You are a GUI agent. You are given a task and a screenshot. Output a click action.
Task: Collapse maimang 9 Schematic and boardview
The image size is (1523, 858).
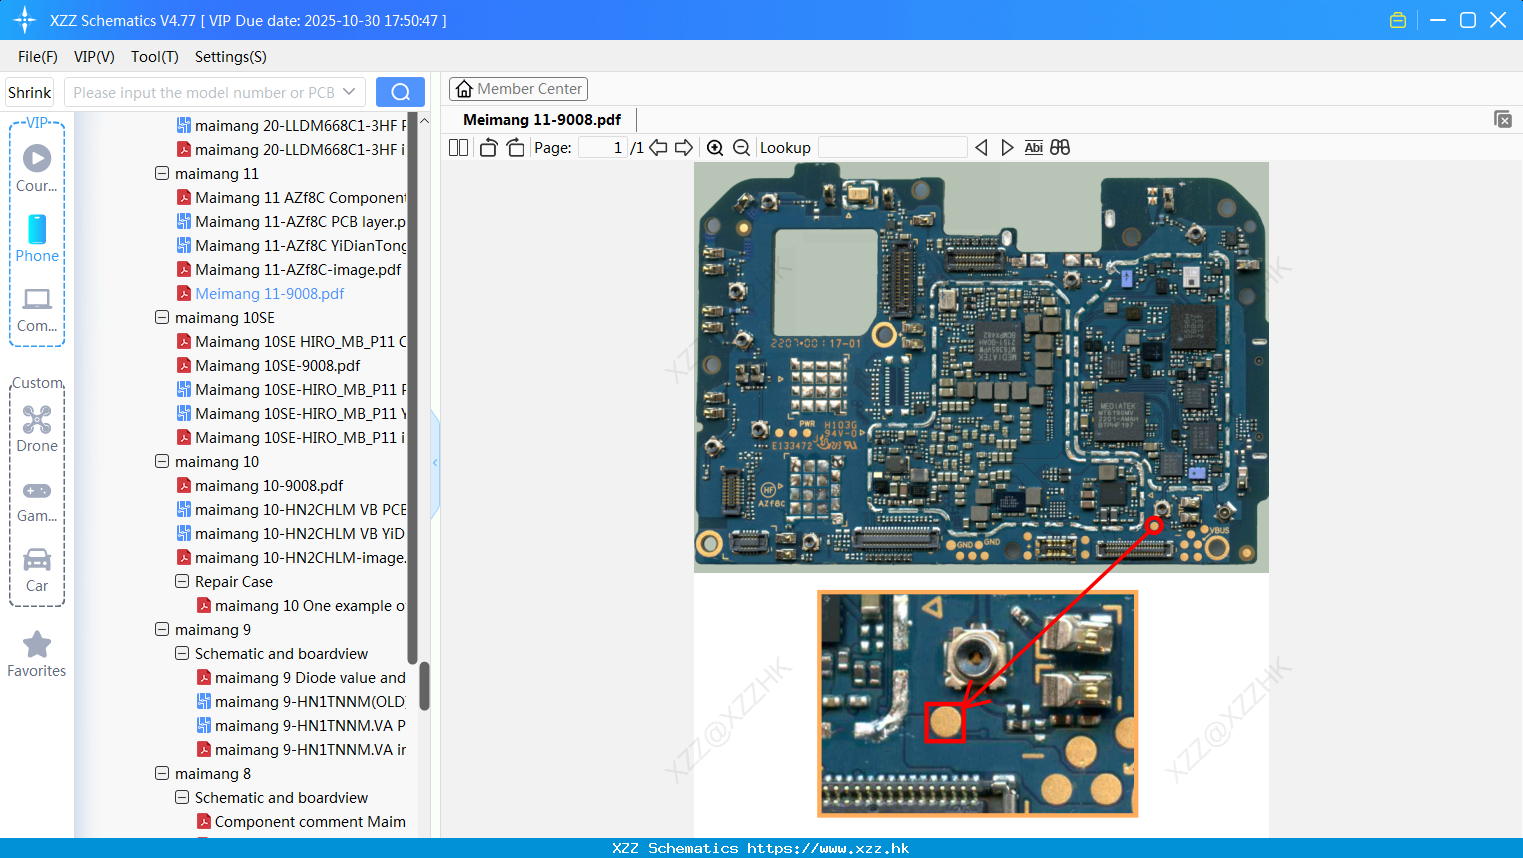[182, 653]
